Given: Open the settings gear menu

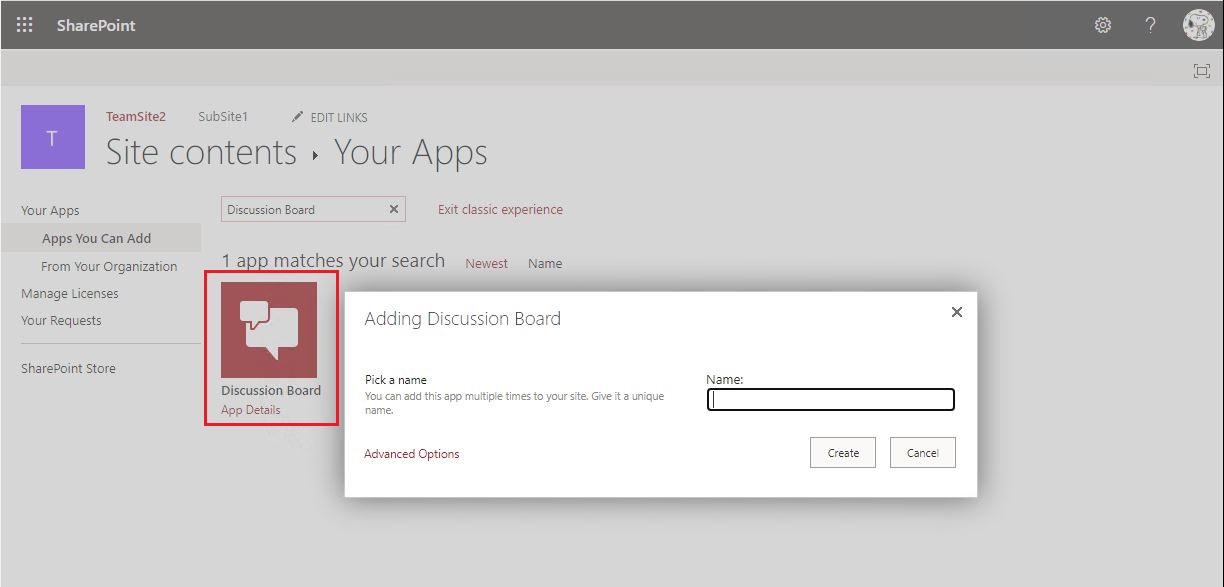Looking at the screenshot, I should (1103, 25).
